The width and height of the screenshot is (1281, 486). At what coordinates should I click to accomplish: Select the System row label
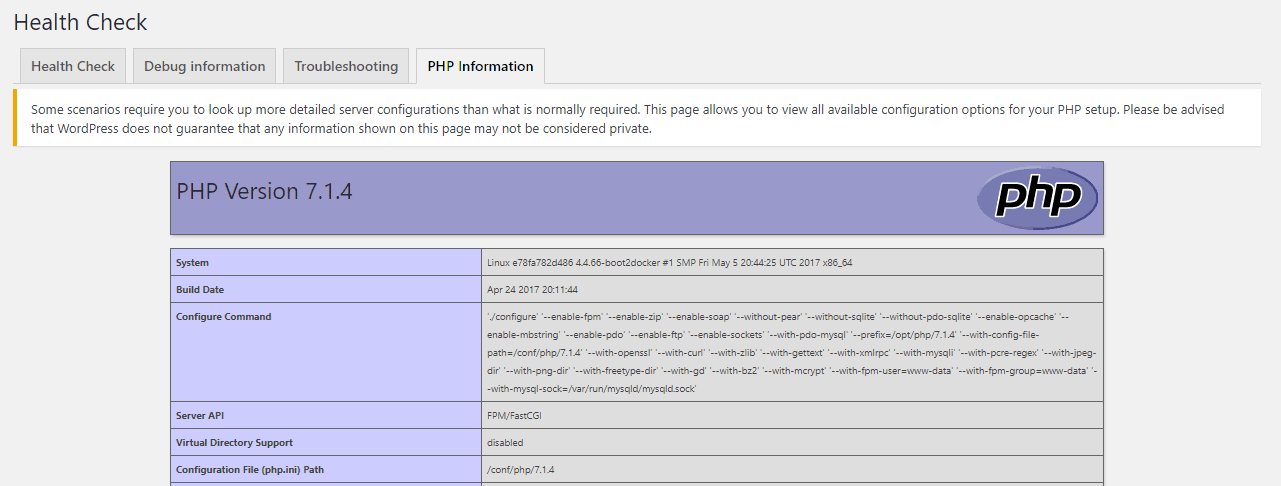192,263
